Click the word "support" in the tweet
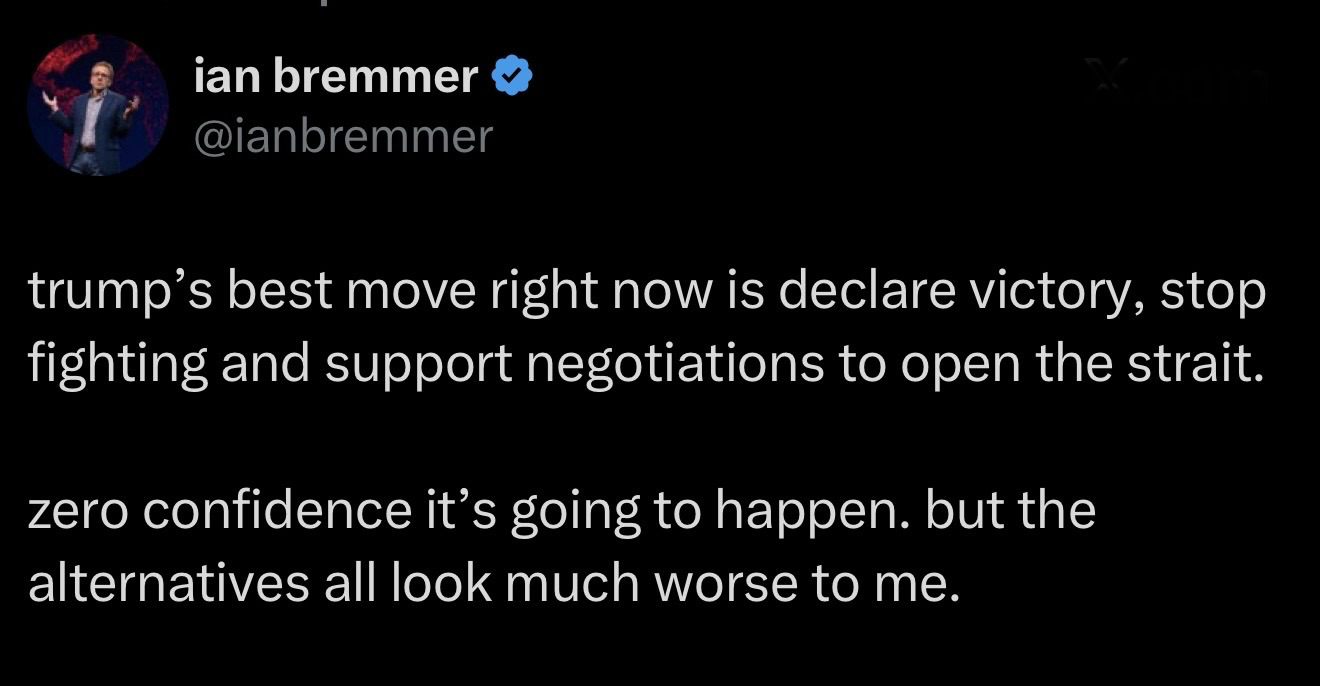This screenshot has width=1320, height=686. pos(417,366)
